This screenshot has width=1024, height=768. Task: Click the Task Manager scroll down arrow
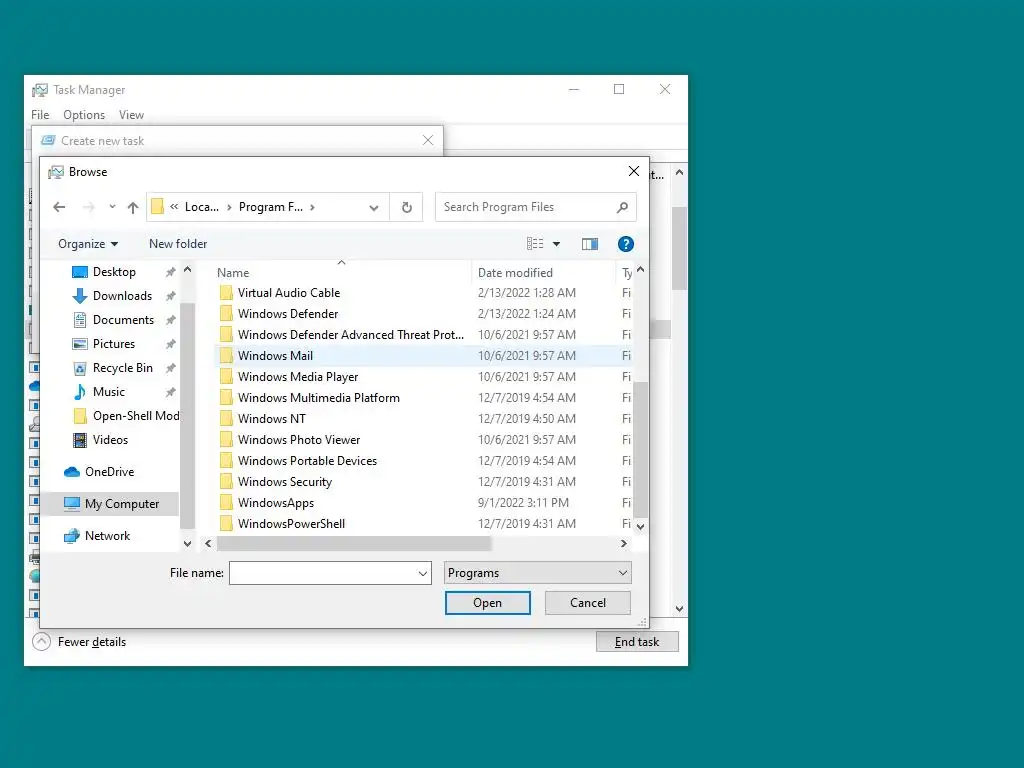(679, 609)
